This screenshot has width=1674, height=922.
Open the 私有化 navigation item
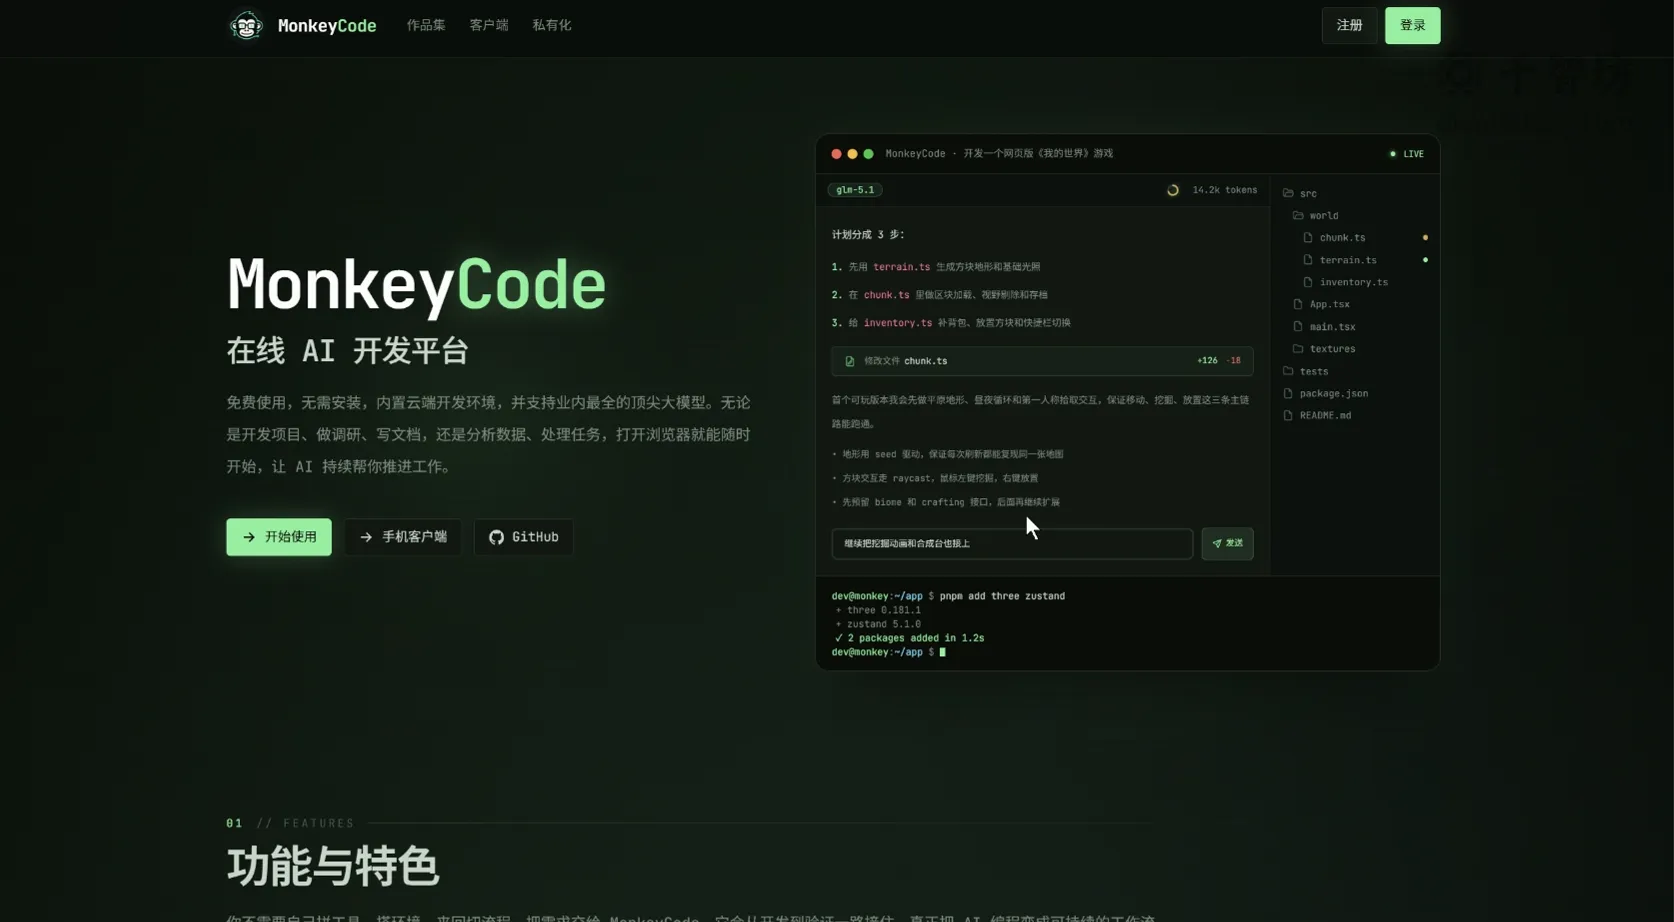[x=552, y=25]
